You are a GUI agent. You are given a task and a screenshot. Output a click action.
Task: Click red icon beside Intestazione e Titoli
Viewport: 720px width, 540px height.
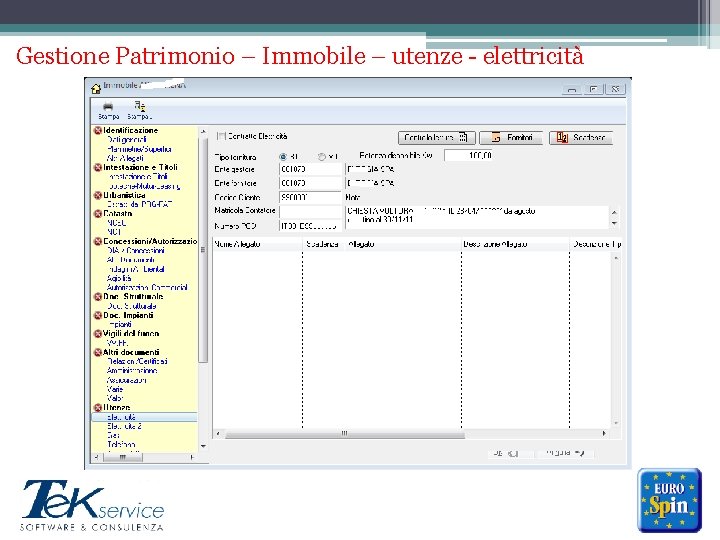(98, 167)
